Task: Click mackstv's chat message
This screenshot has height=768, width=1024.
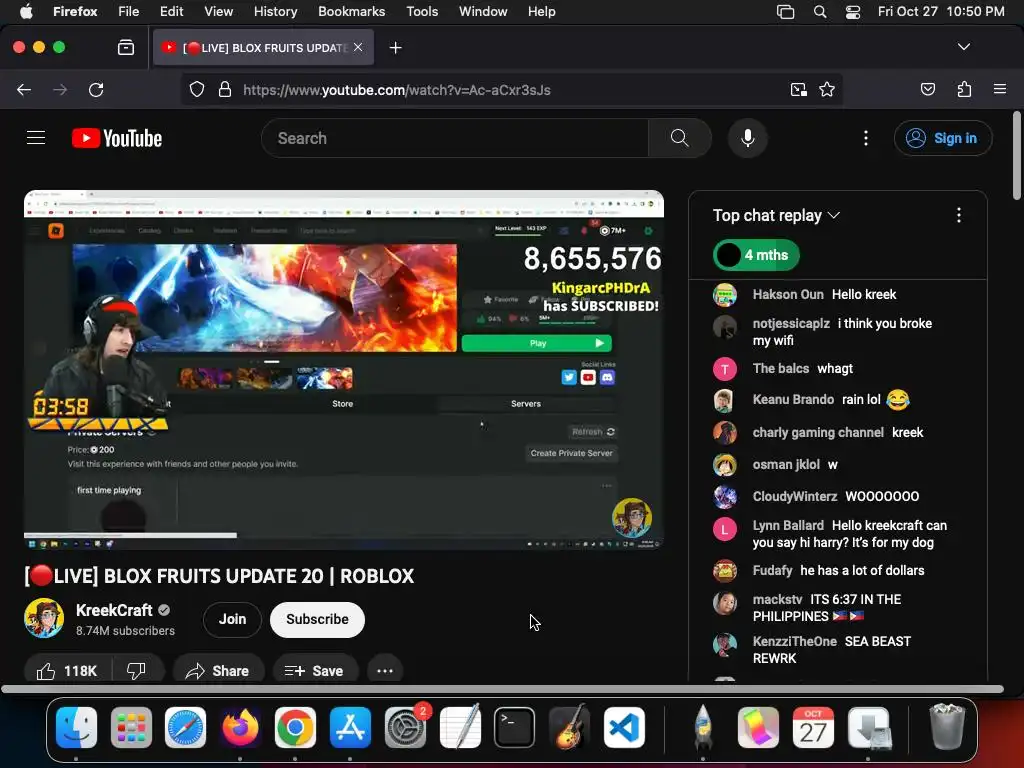Action: tap(827, 607)
